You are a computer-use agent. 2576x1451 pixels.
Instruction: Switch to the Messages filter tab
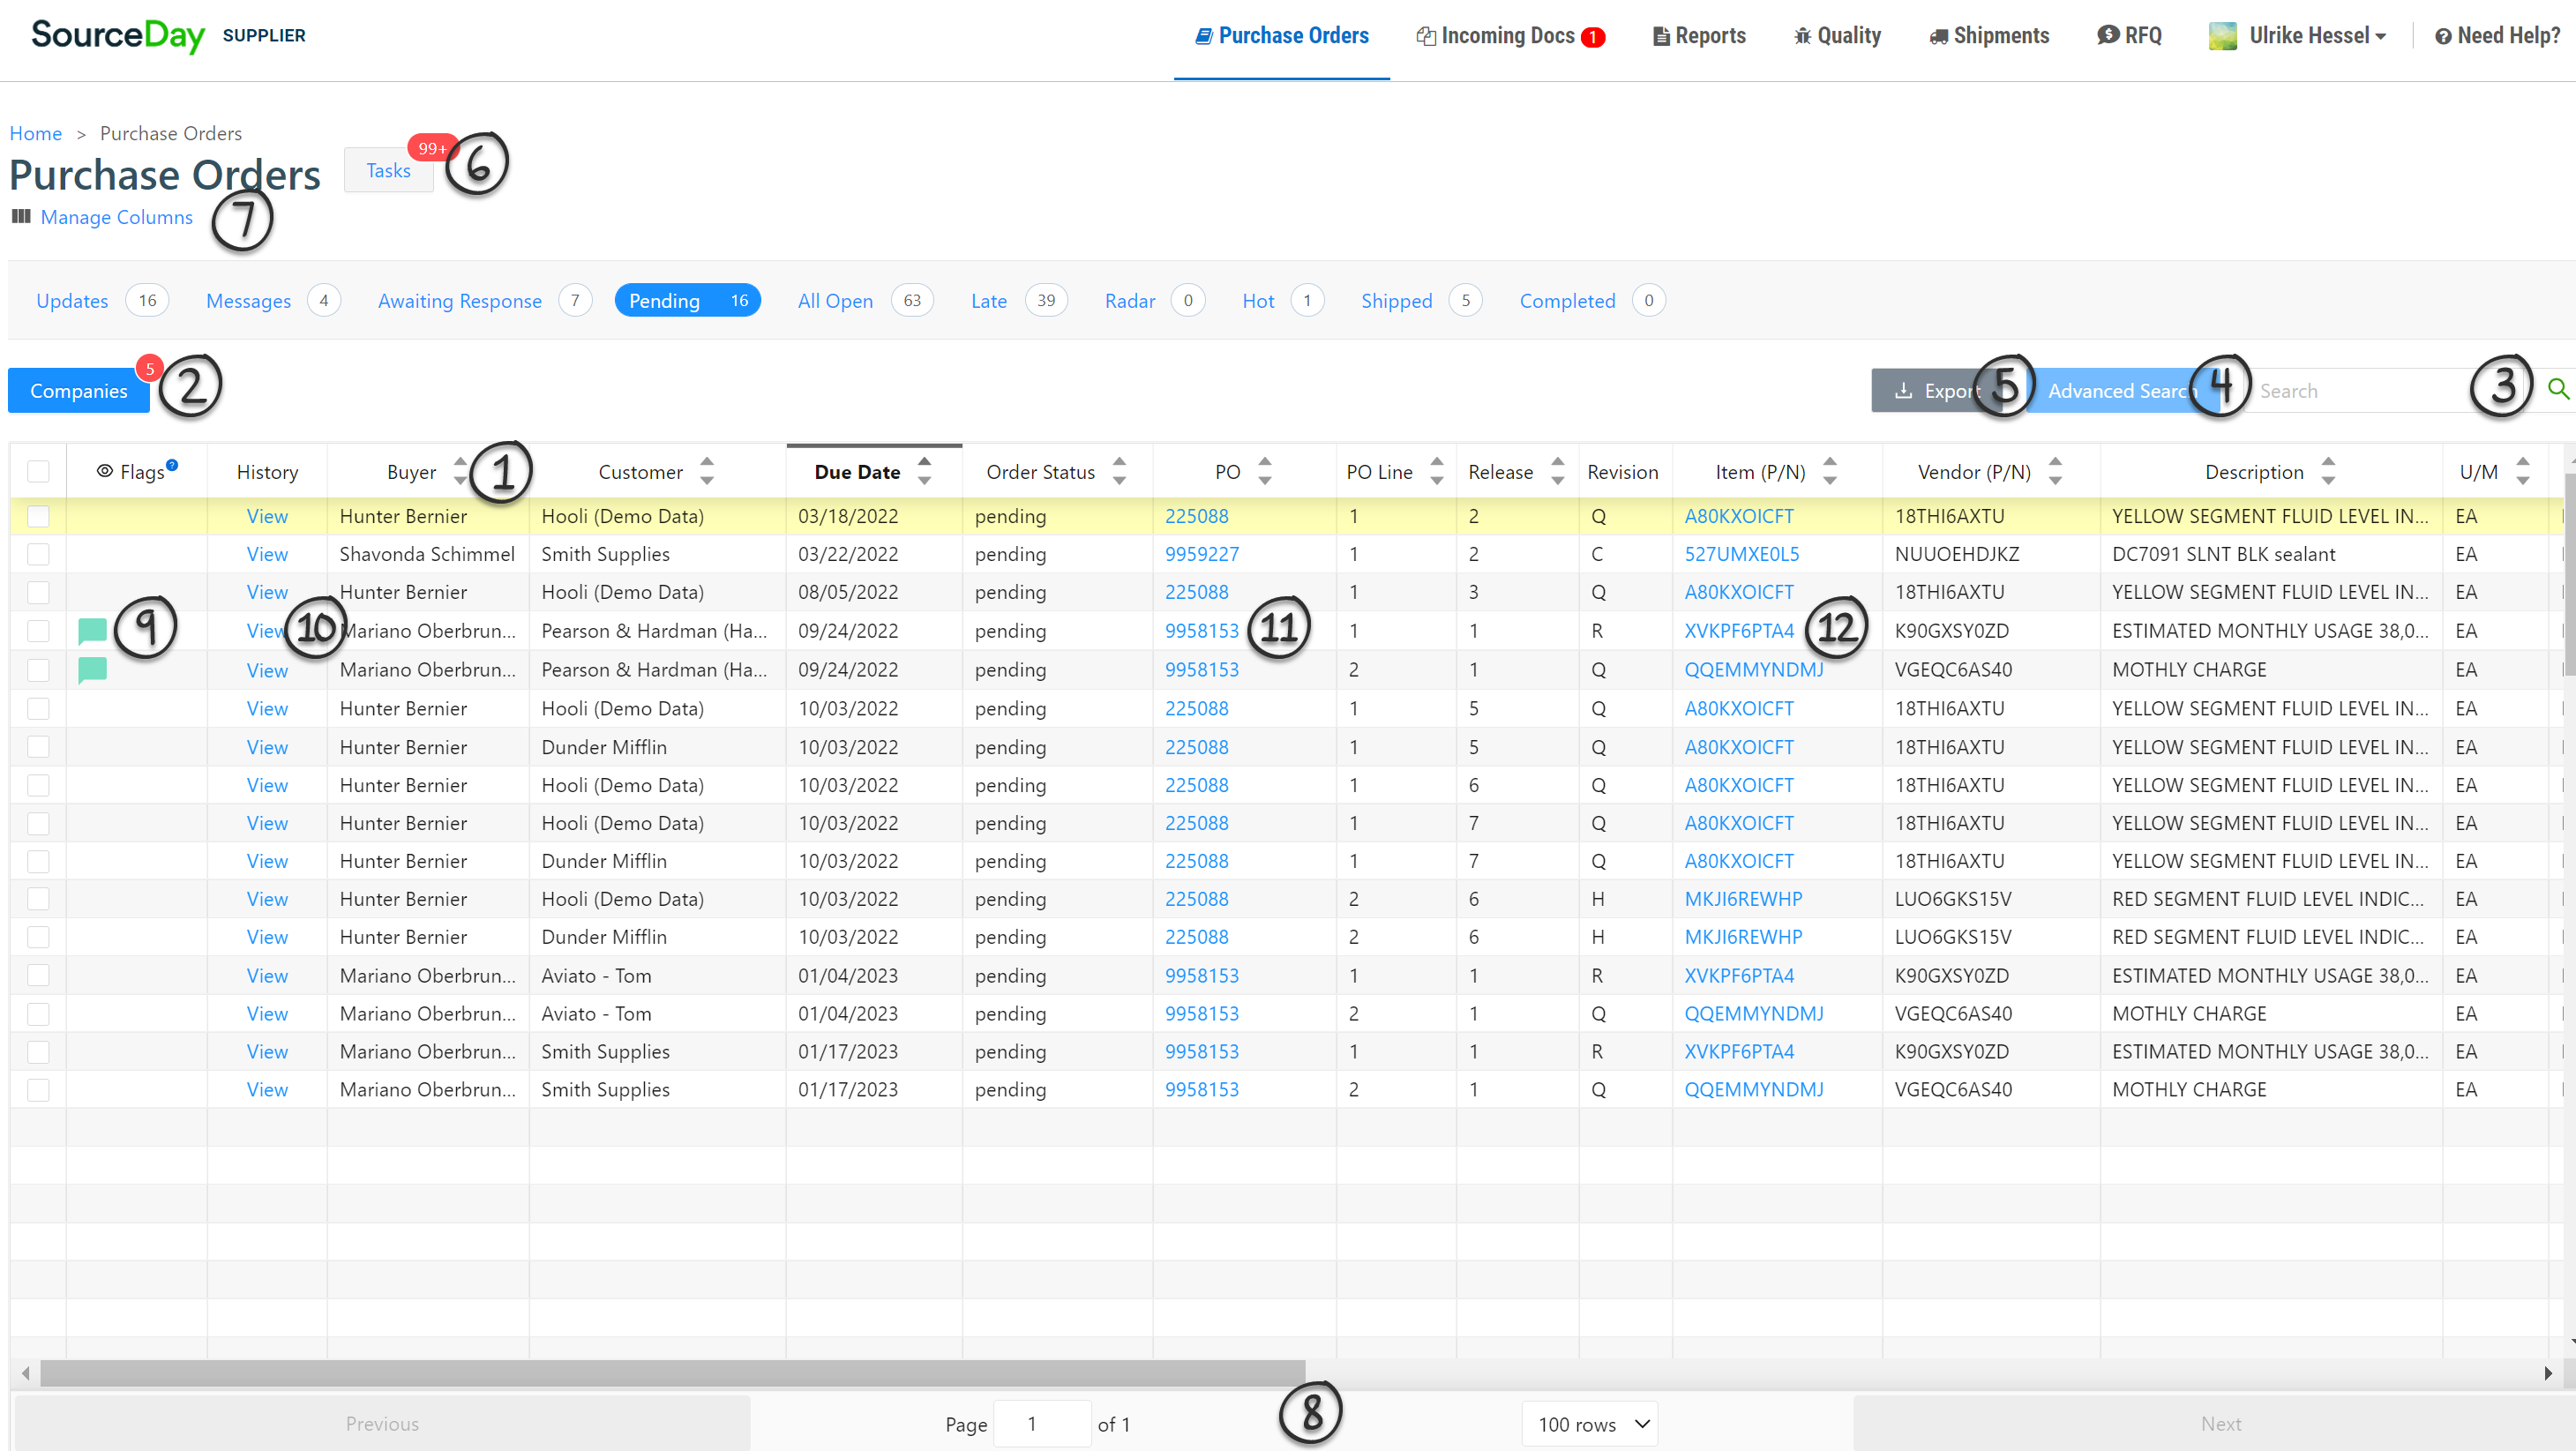pyautogui.click(x=273, y=301)
